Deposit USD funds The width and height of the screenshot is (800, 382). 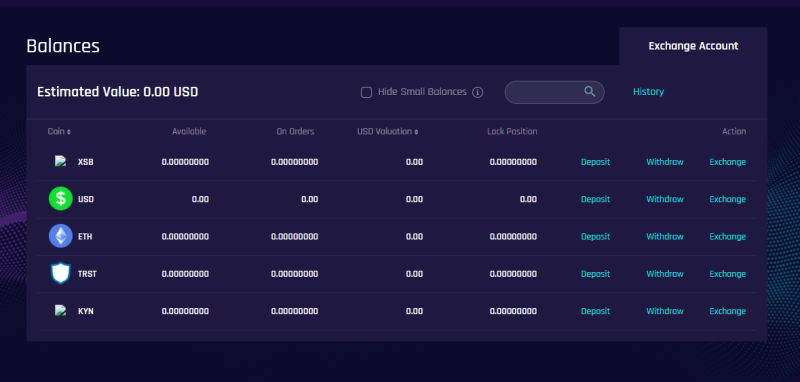[595, 199]
